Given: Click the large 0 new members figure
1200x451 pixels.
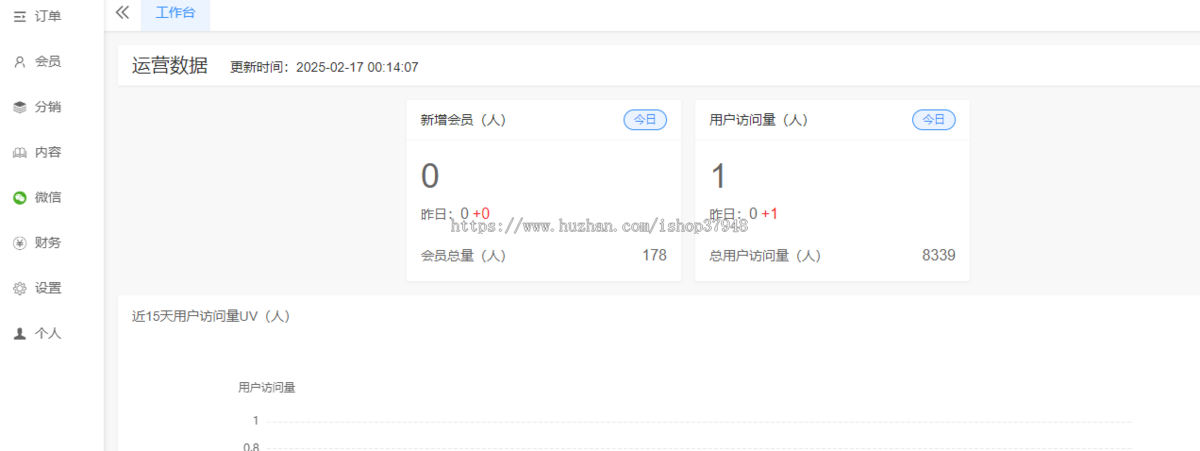Looking at the screenshot, I should 430,176.
